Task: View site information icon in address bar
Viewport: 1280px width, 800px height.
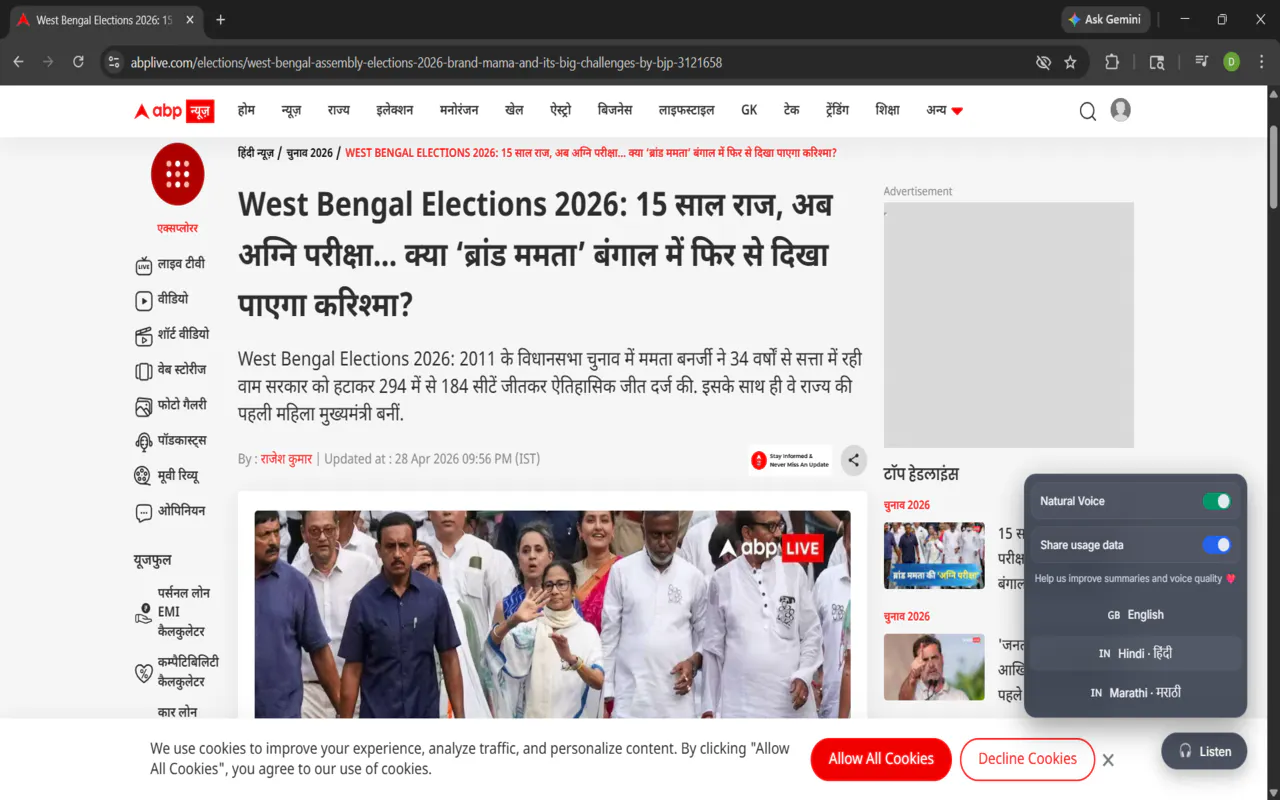Action: [113, 62]
